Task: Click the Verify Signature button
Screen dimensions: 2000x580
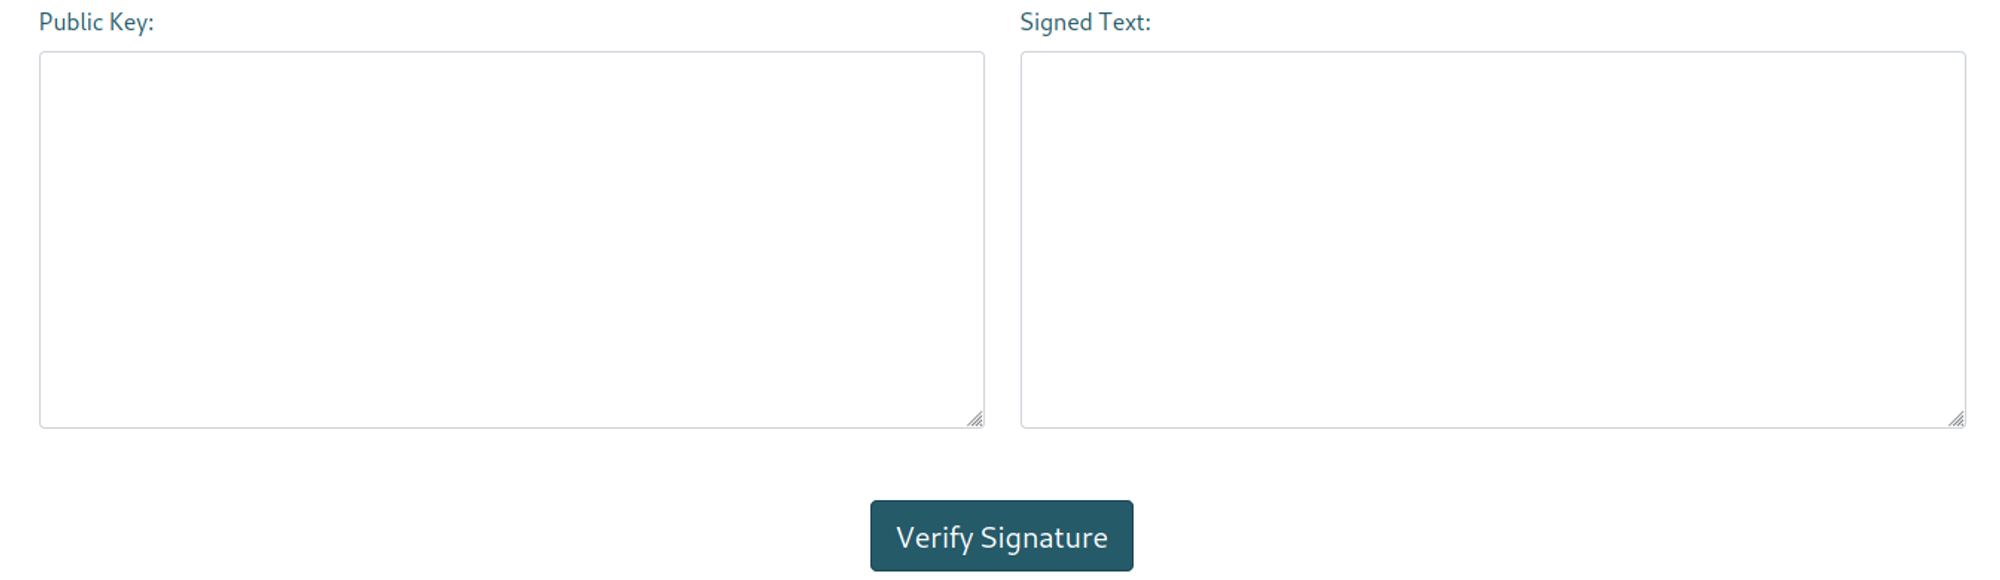Action: click(x=1001, y=536)
